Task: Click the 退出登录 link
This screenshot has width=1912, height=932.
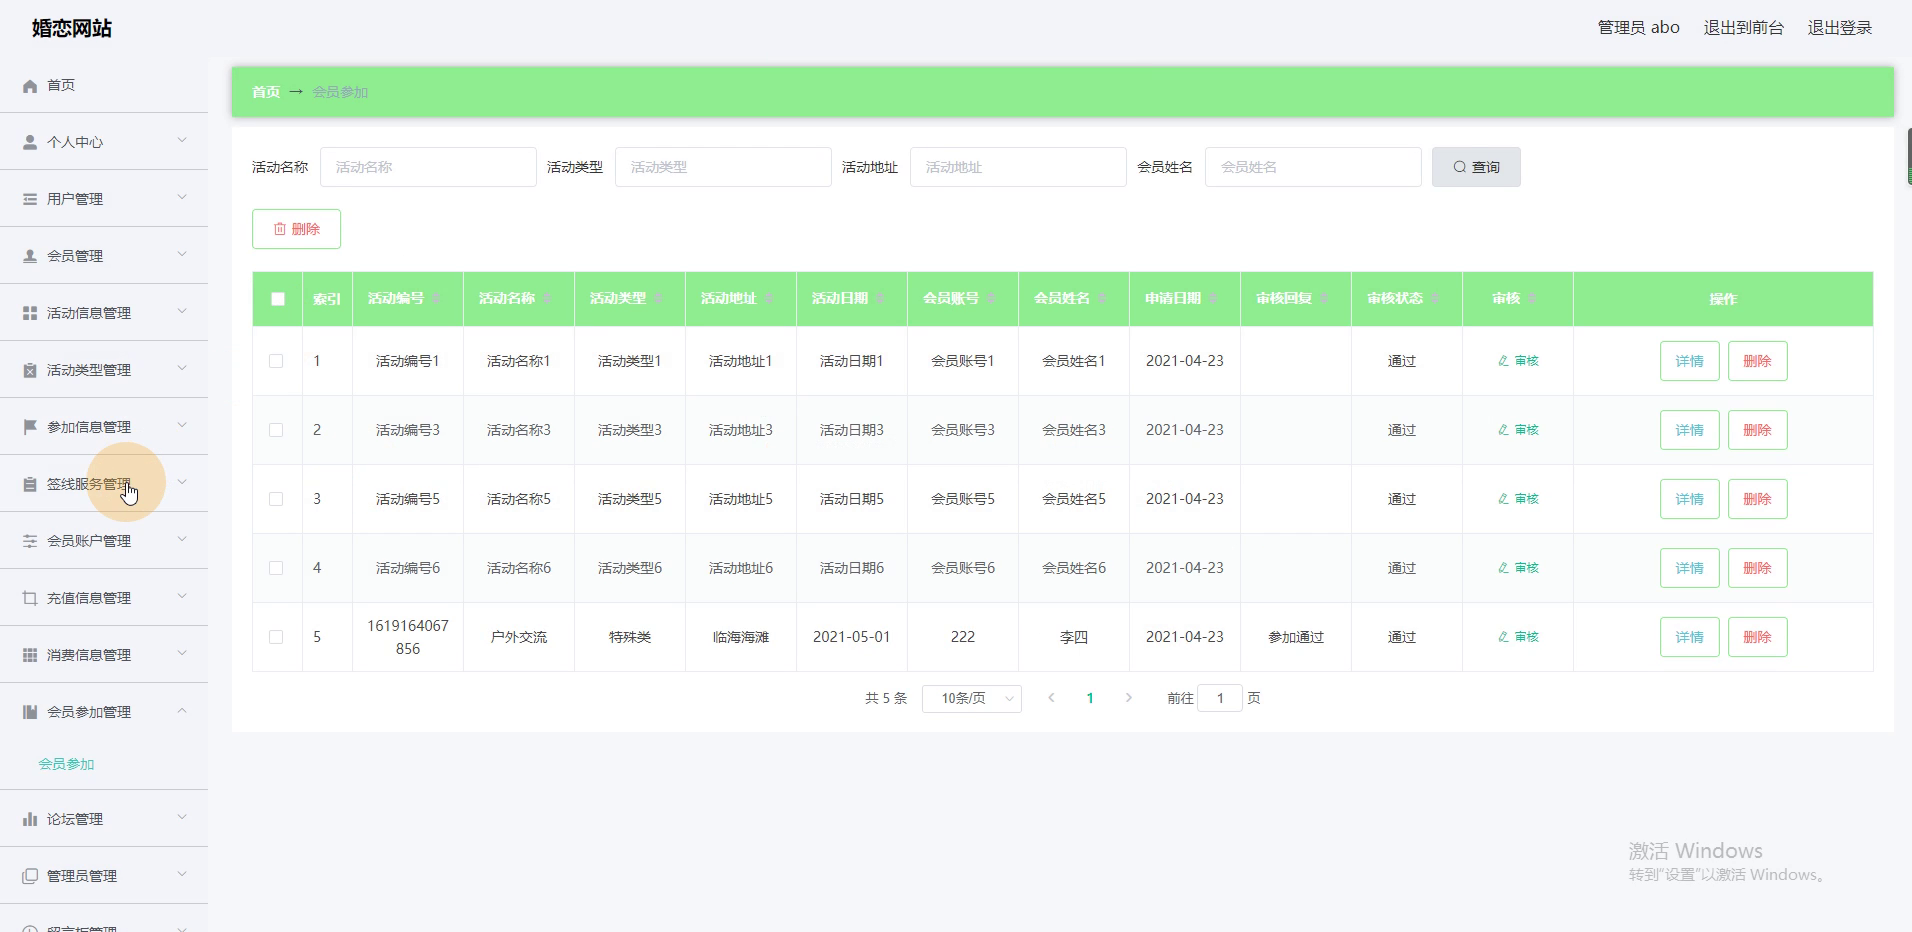Action: (x=1839, y=28)
